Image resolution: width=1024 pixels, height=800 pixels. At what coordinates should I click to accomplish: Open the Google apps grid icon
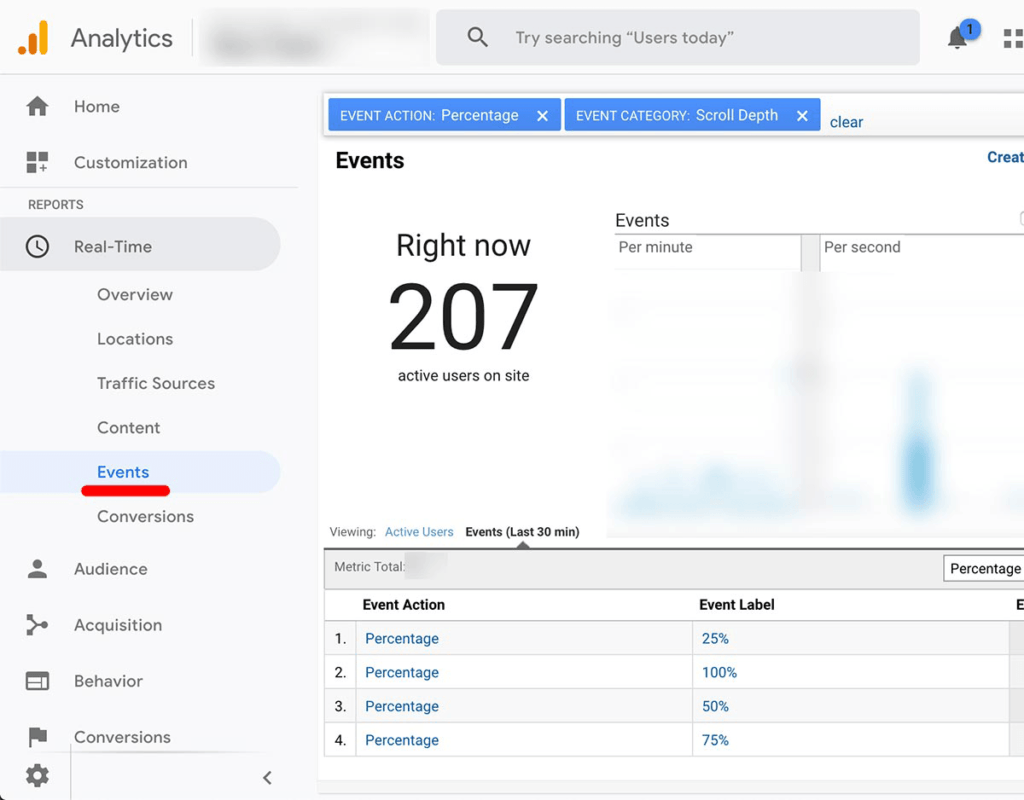pyautogui.click(x=1012, y=38)
